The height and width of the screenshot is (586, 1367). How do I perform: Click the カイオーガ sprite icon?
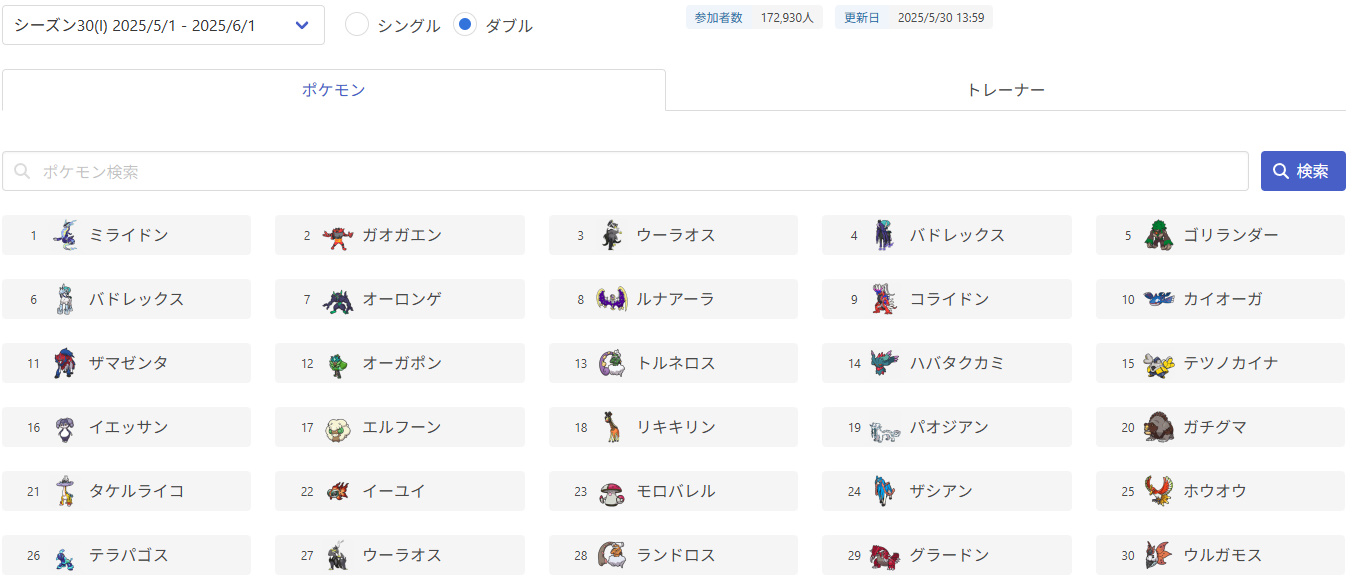1159,299
